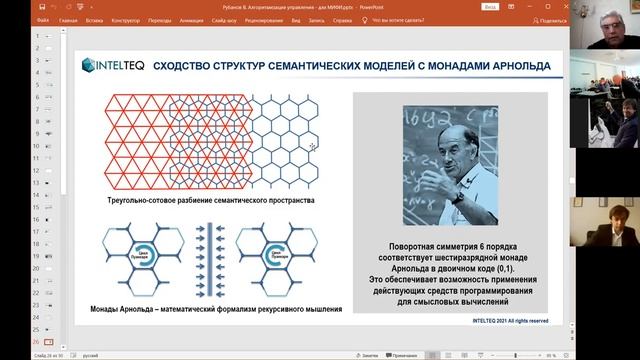
Task: Select bottom participant video tile
Action: click(x=605, y=222)
